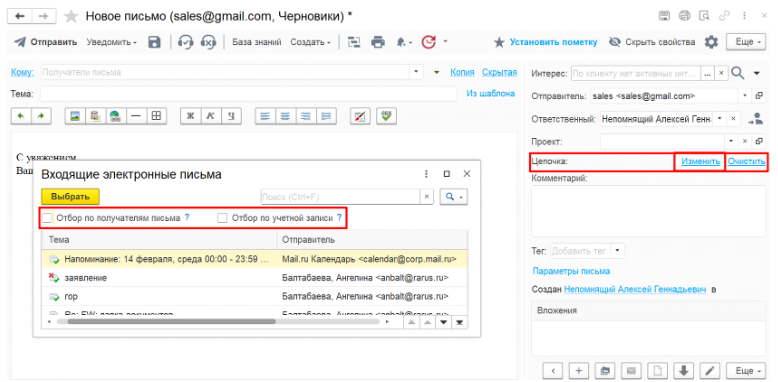Click the Очистить chain link

[747, 161]
